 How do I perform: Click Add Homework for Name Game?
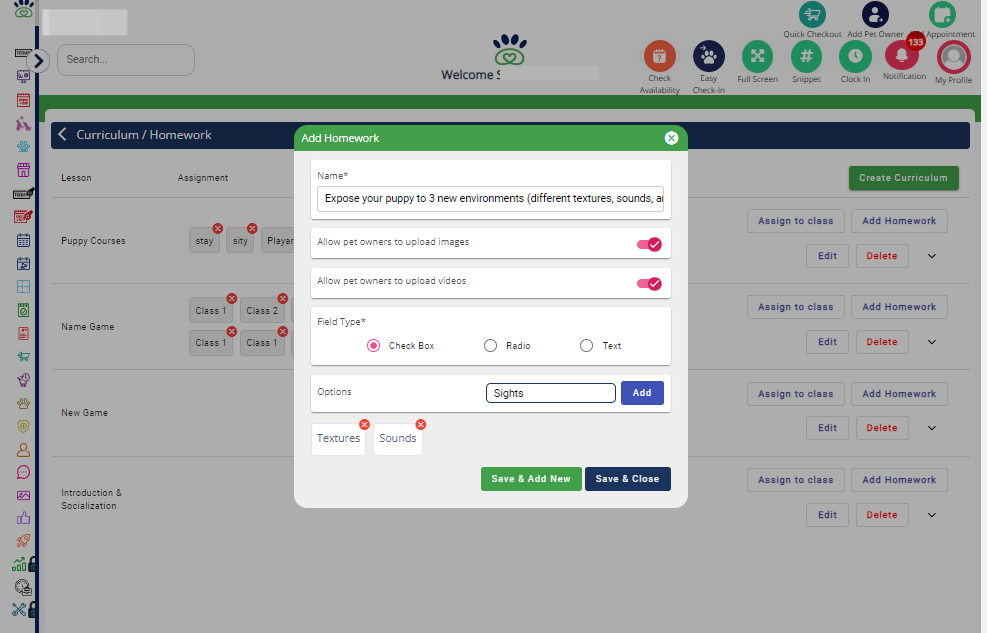[x=899, y=307]
